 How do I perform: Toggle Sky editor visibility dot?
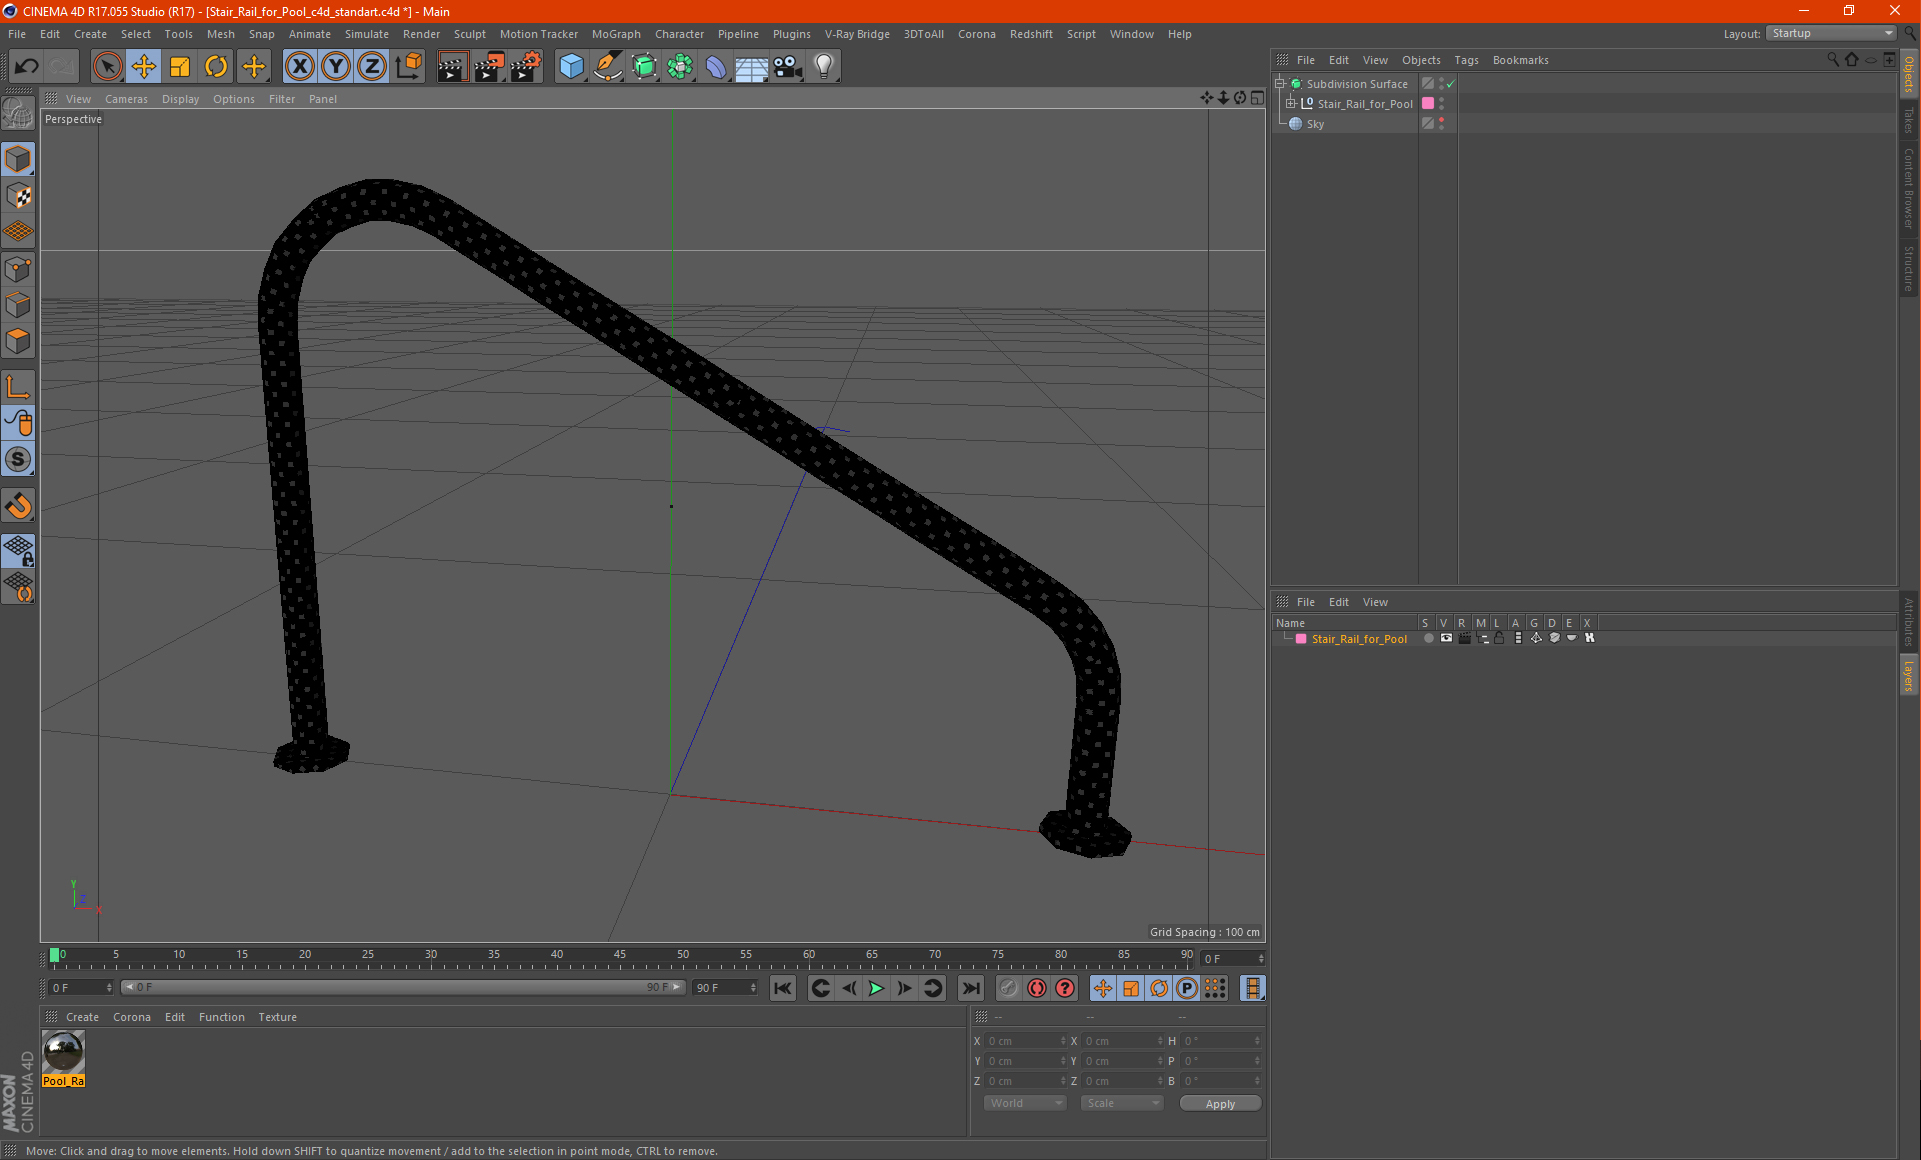(1441, 120)
